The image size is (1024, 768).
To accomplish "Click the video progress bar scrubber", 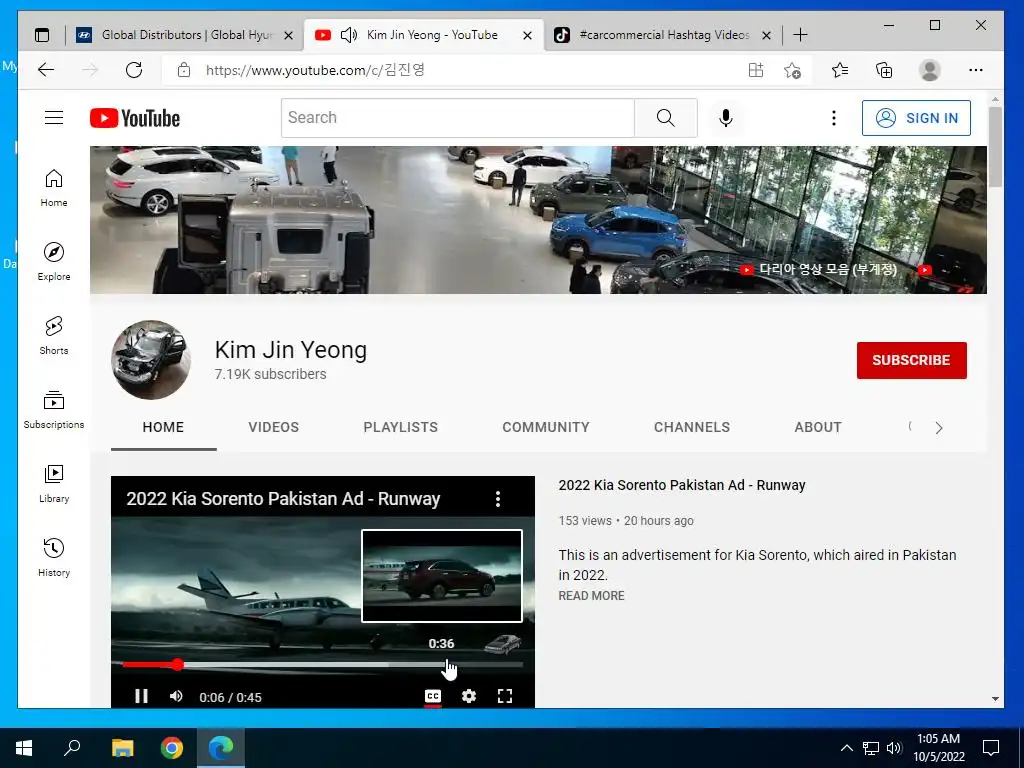I will (178, 665).
